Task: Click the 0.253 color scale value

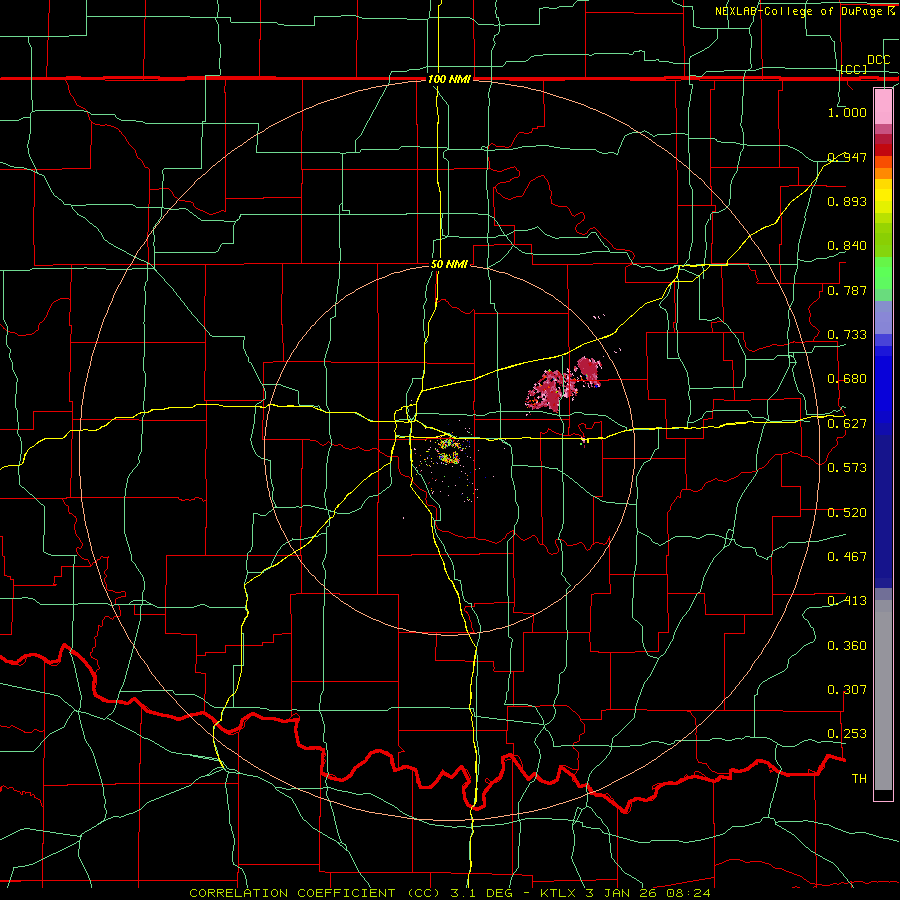Action: 847,734
